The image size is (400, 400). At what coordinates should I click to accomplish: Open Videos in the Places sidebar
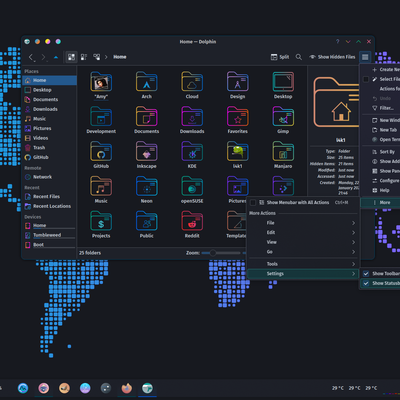point(50,138)
